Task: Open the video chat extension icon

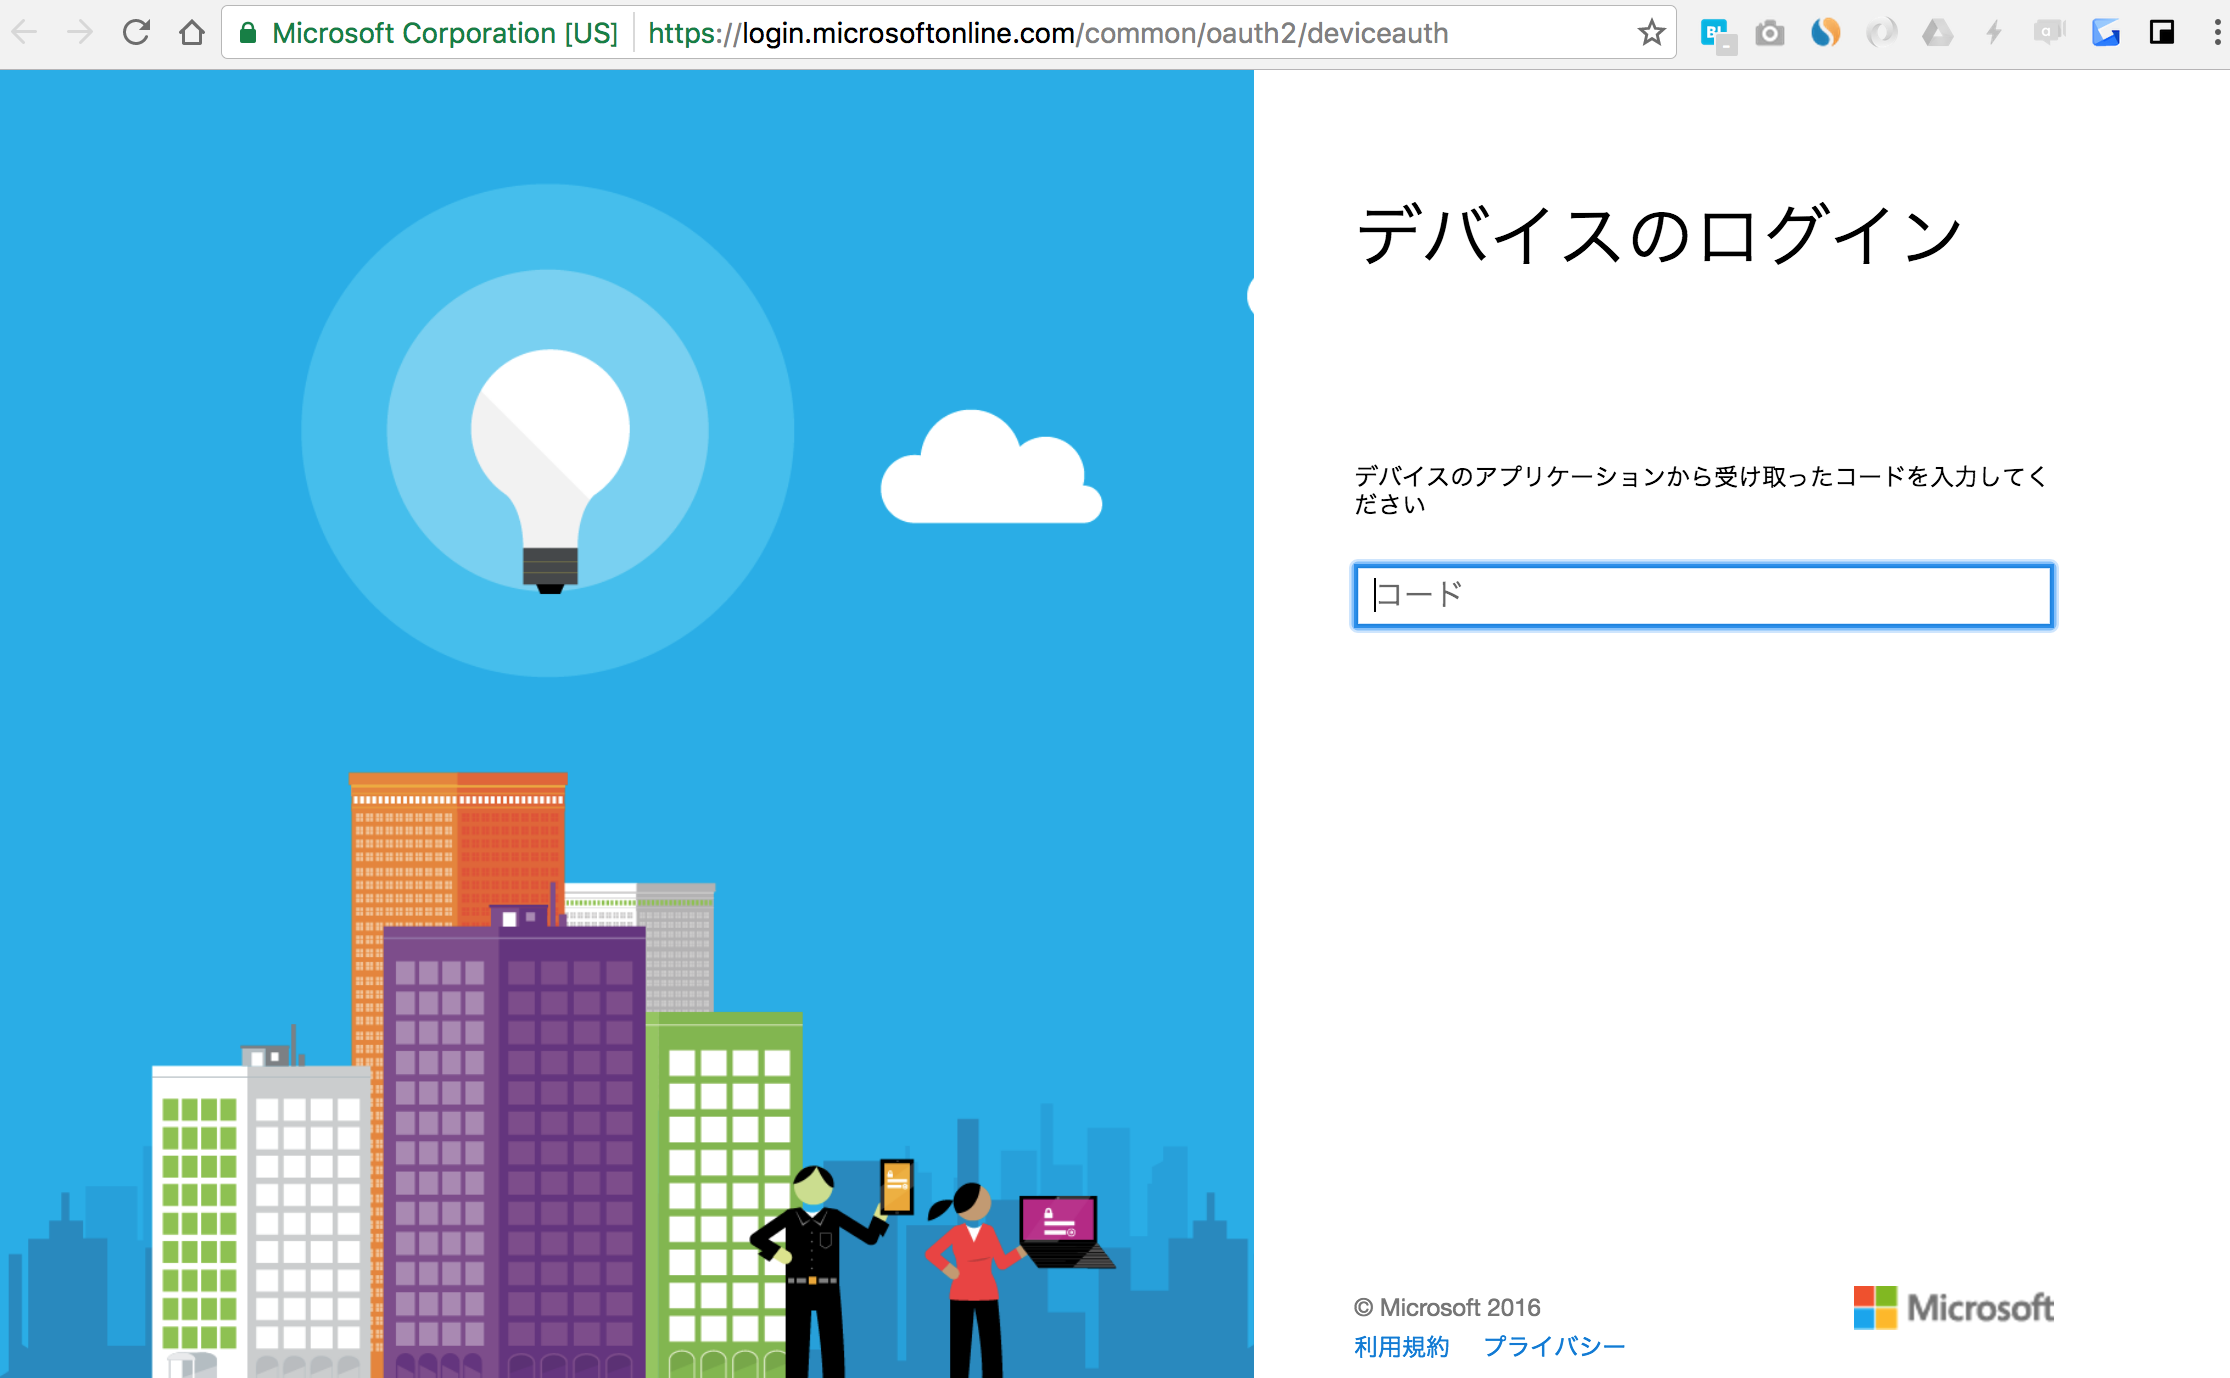Action: pyautogui.click(x=2047, y=32)
